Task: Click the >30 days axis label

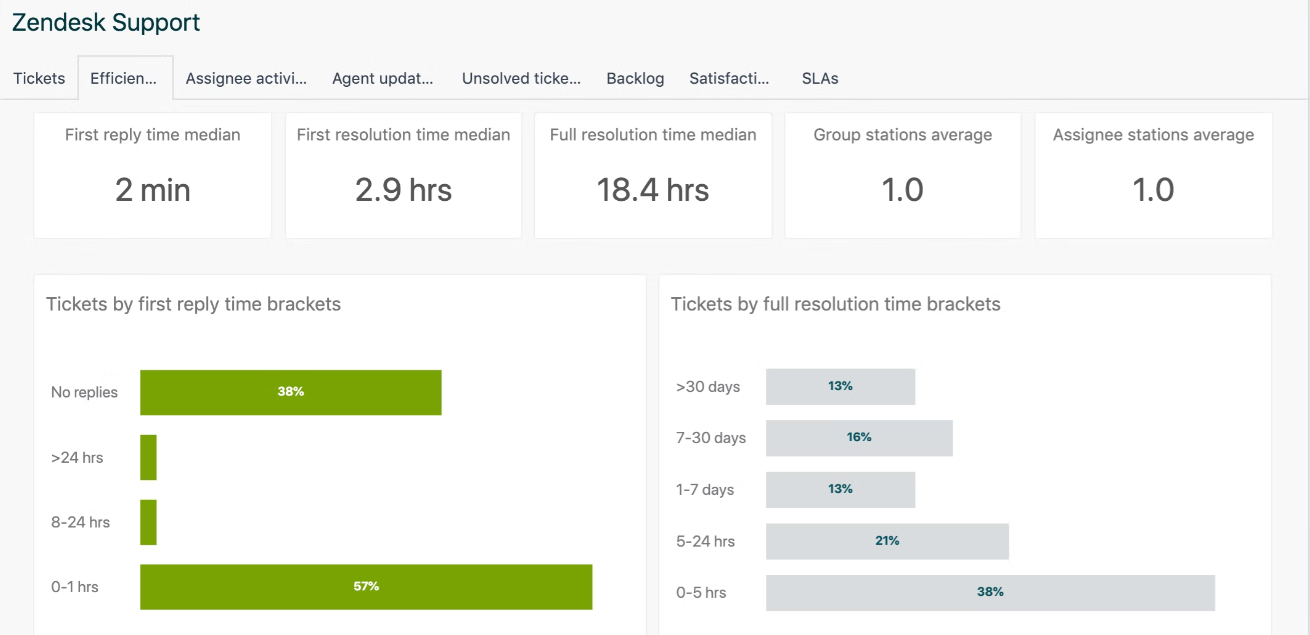Action: (x=708, y=387)
